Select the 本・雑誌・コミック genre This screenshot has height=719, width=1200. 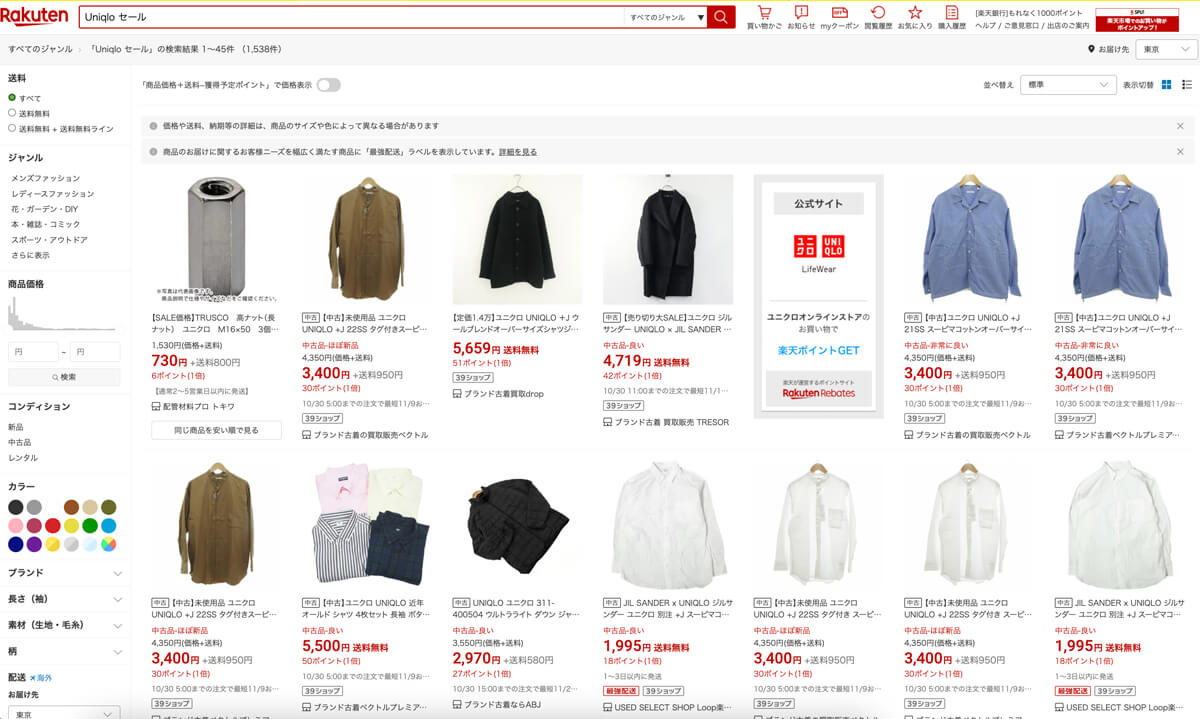(x=46, y=224)
